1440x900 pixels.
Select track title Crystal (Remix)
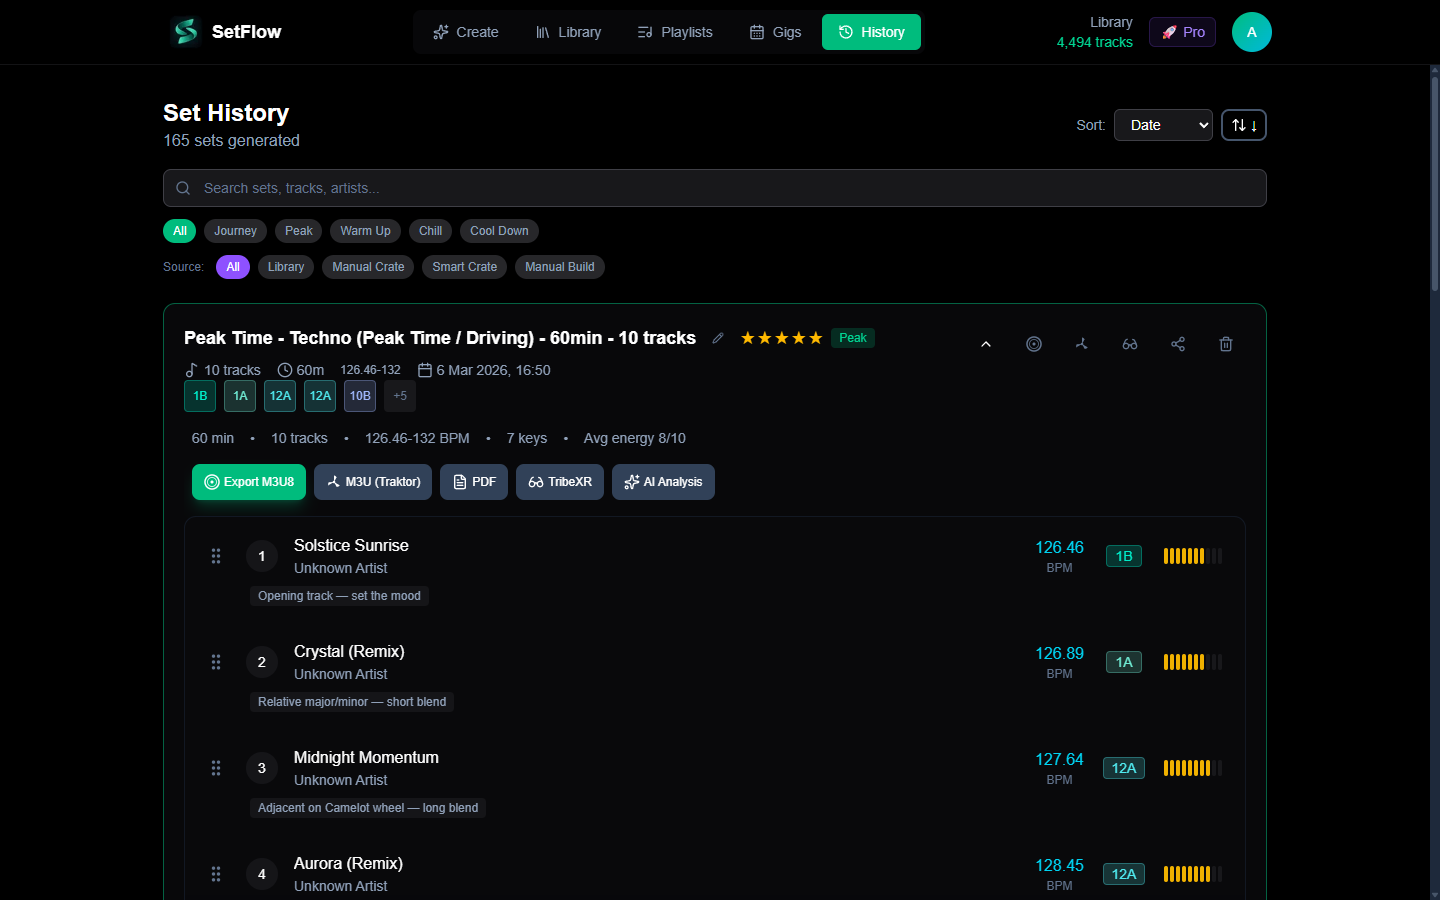pos(349,651)
